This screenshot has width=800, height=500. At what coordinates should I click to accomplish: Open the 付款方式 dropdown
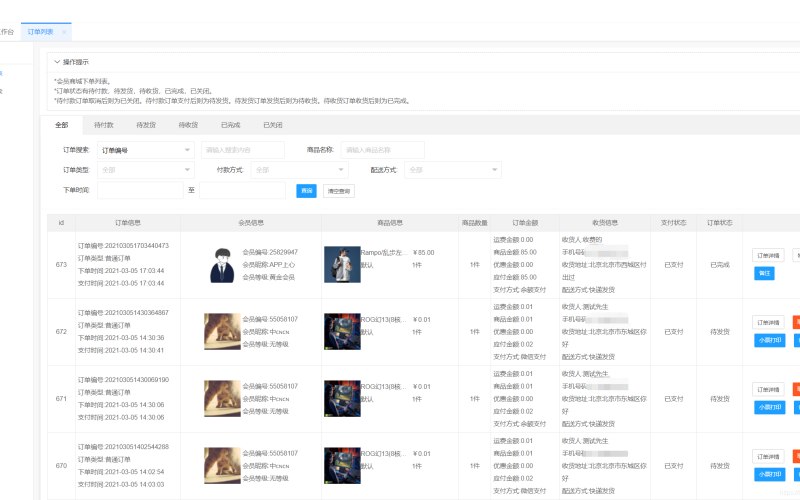[x=299, y=170]
